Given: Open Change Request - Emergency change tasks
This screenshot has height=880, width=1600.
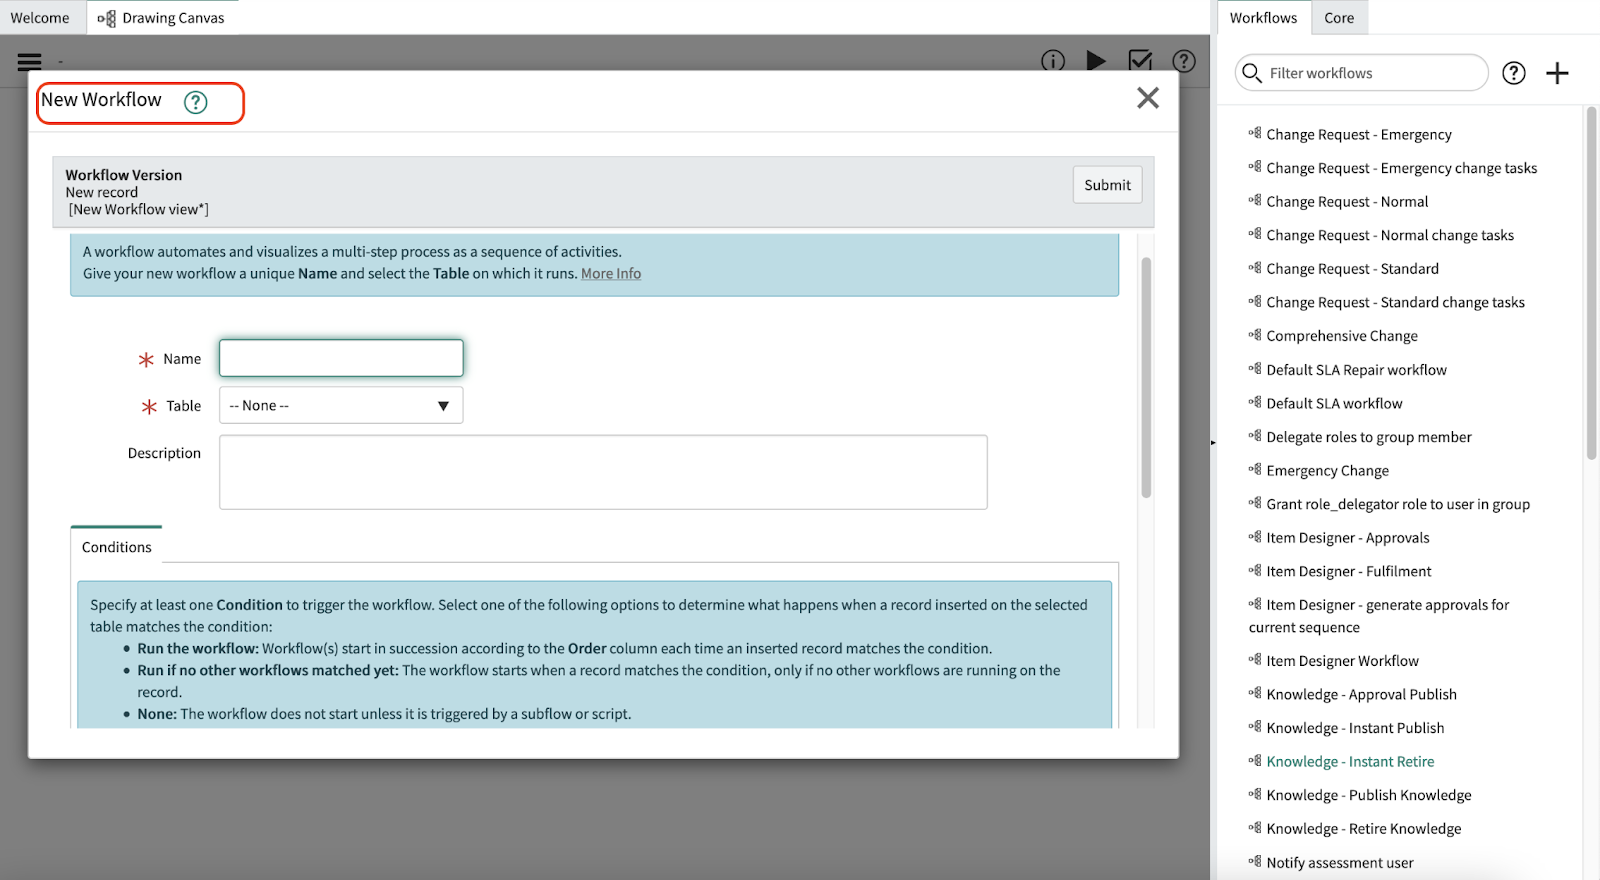Looking at the screenshot, I should [1401, 168].
